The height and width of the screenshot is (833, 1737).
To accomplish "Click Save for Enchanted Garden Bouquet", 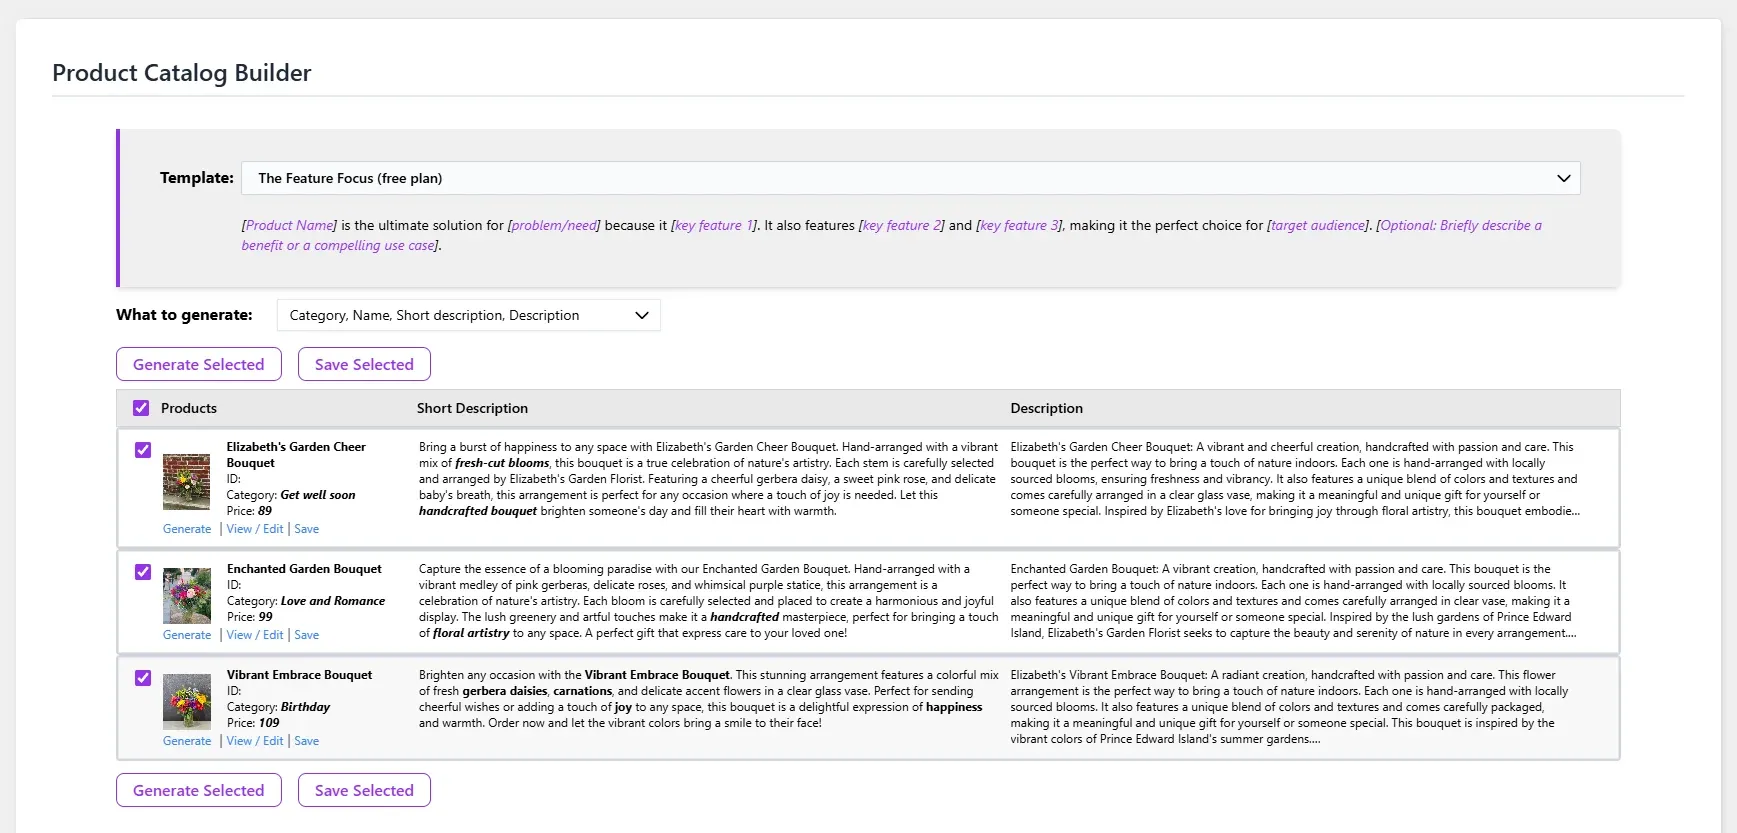I will 307,635.
